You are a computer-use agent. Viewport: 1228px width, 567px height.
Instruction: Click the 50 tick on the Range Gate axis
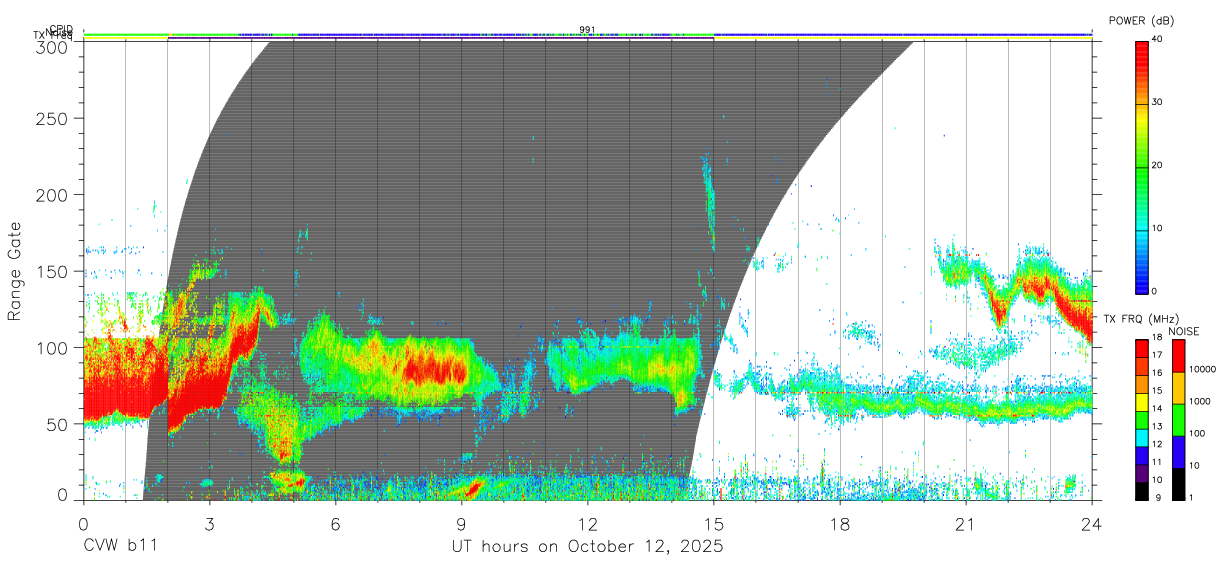pyautogui.click(x=59, y=424)
